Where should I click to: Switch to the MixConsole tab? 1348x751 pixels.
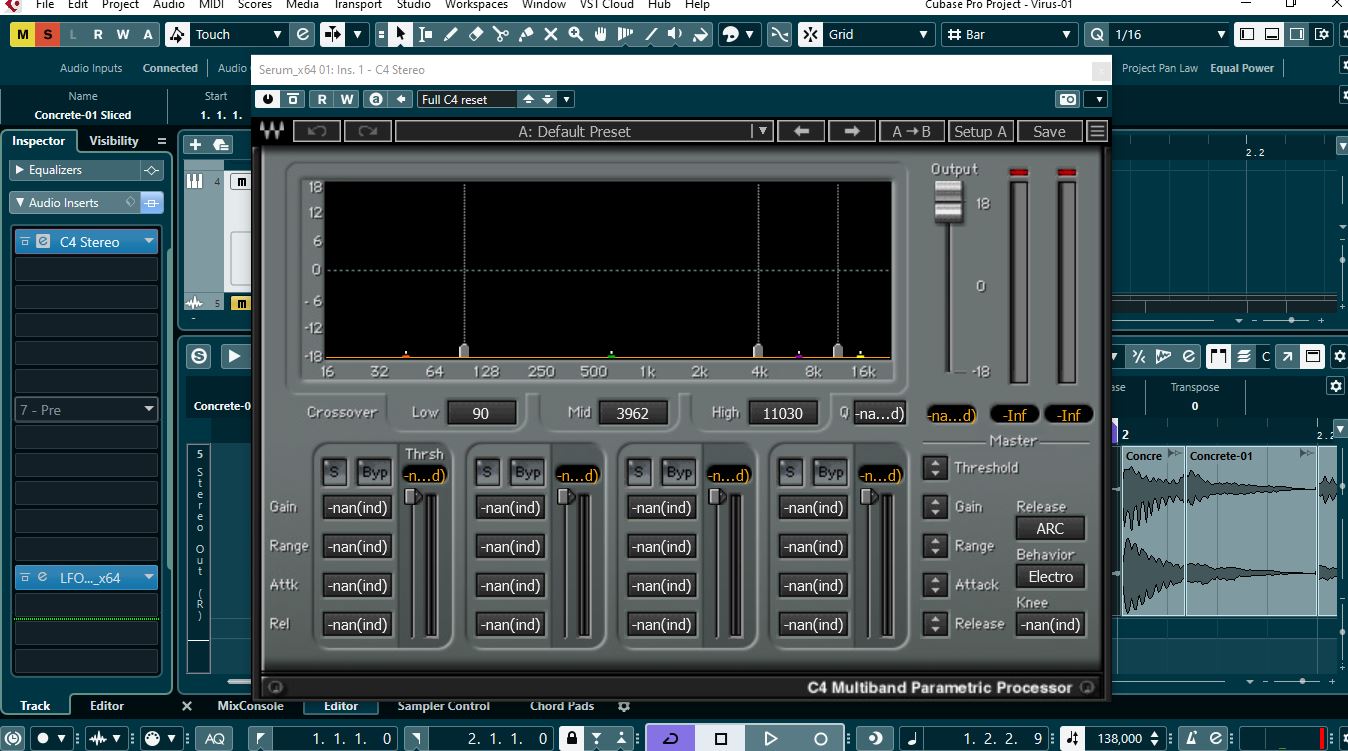(250, 706)
